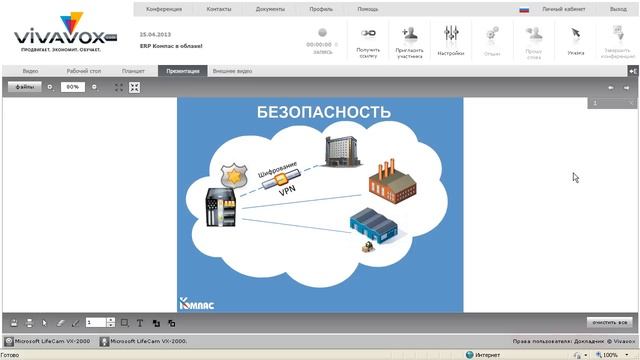The height and width of the screenshot is (360, 640).
Task: Click the 80% zoom field
Action: 73,87
